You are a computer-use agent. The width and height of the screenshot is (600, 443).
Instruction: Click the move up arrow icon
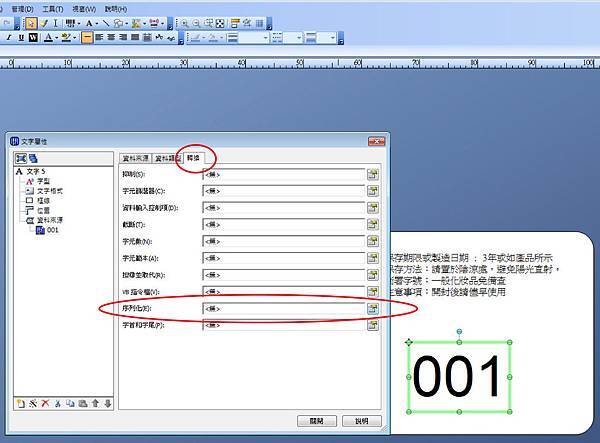click(x=95, y=403)
